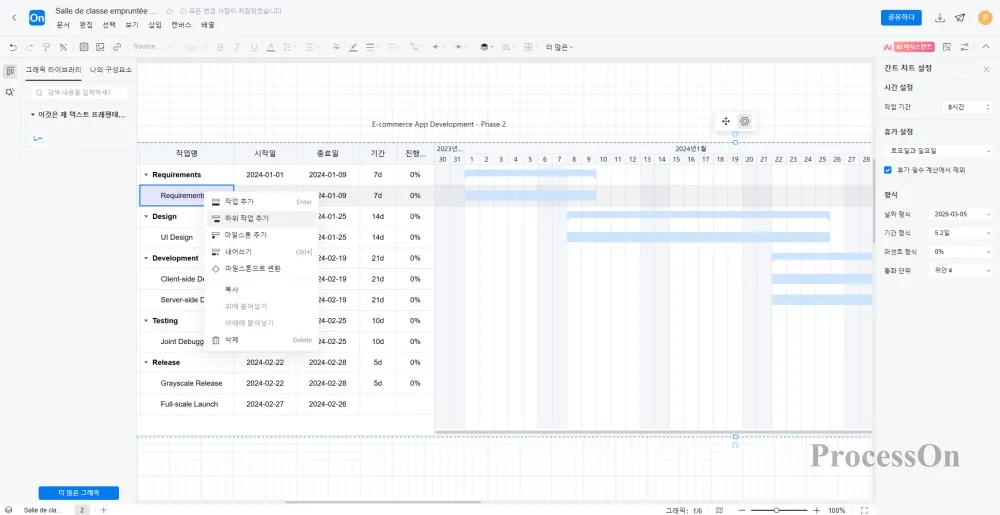Click the insert link toolbar icon
Viewport: 1000px width, 515px height.
coord(117,47)
